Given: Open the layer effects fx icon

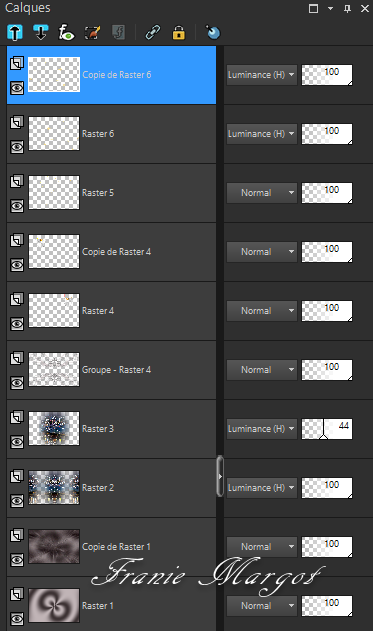Looking at the screenshot, I should click(x=66, y=33).
